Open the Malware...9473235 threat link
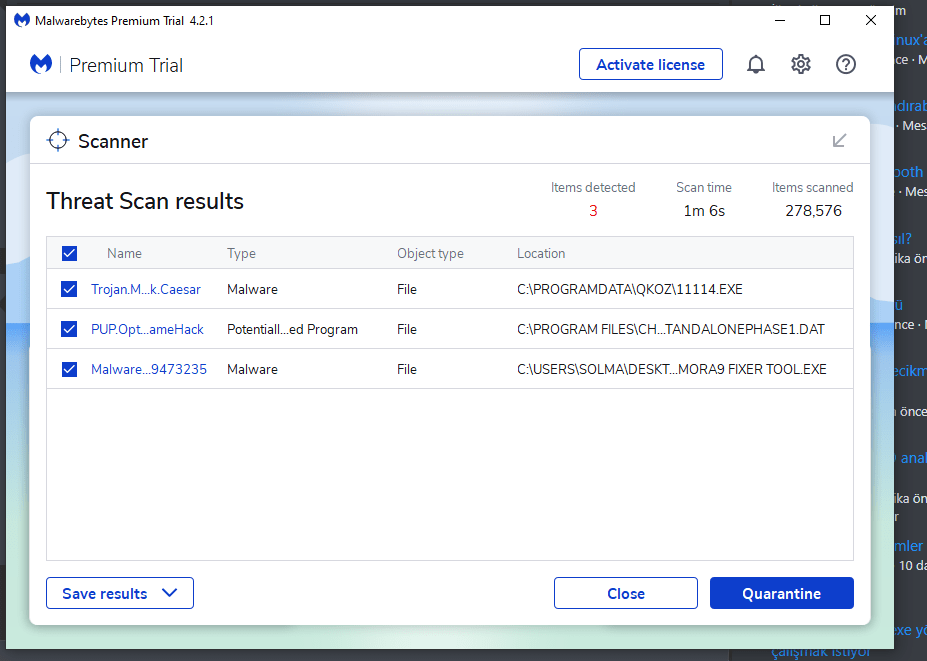Image resolution: width=927 pixels, height=661 pixels. pyautogui.click(x=149, y=369)
